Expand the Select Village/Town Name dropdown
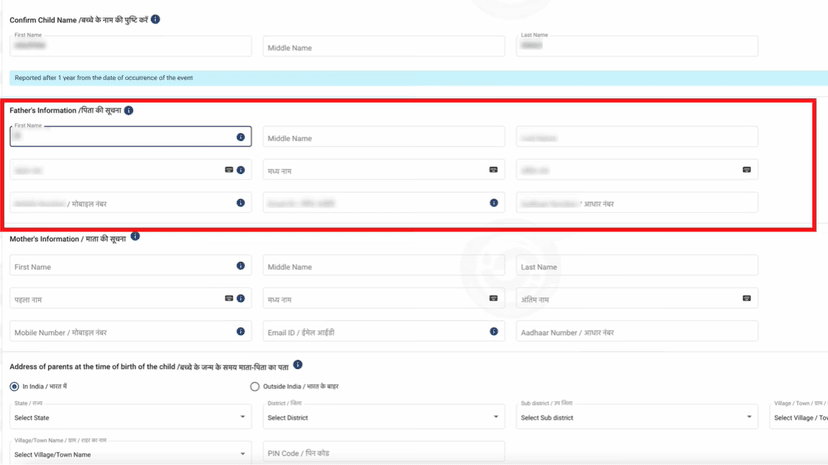 click(x=130, y=454)
